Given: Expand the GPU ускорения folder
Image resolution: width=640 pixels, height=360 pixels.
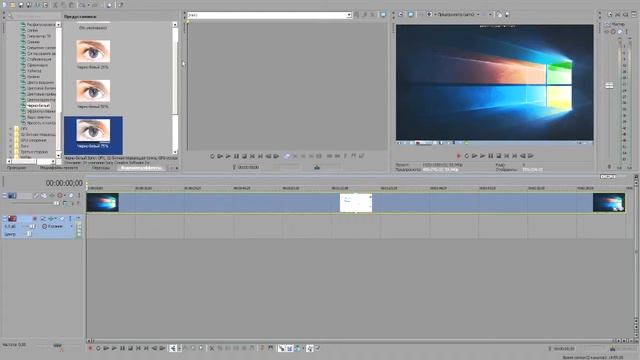Looking at the screenshot, I should point(11,140).
